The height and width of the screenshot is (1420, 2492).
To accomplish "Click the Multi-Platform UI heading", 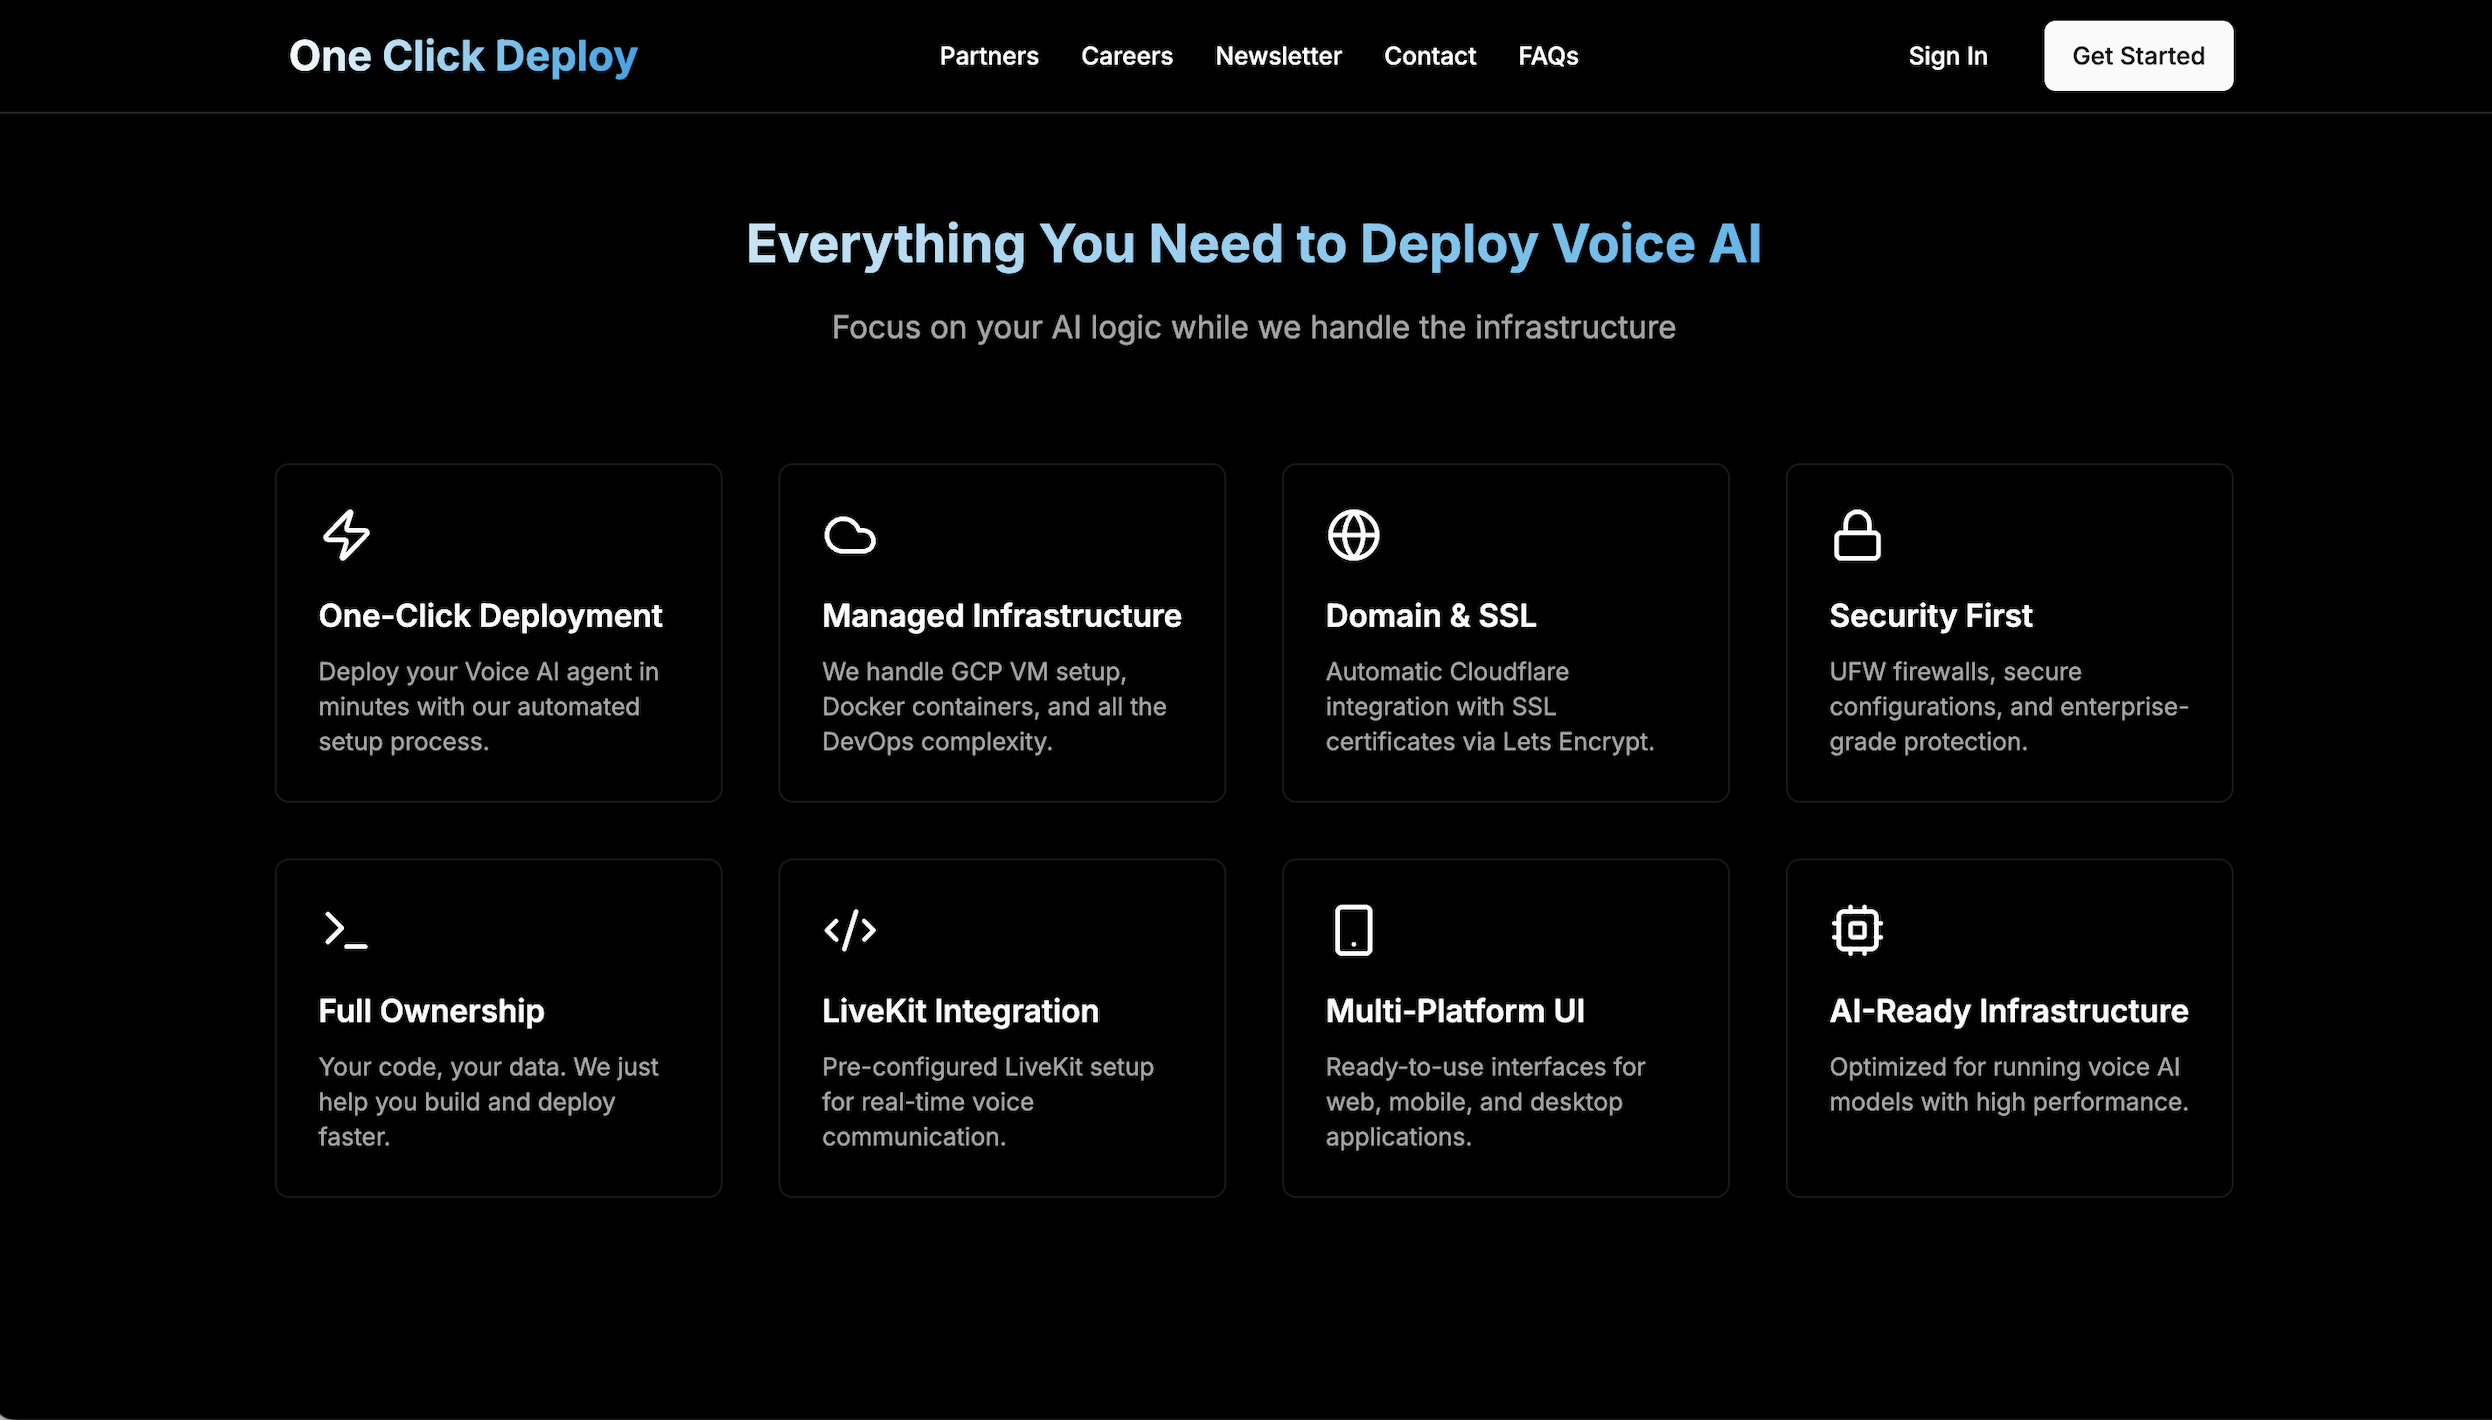I will coord(1455,1011).
